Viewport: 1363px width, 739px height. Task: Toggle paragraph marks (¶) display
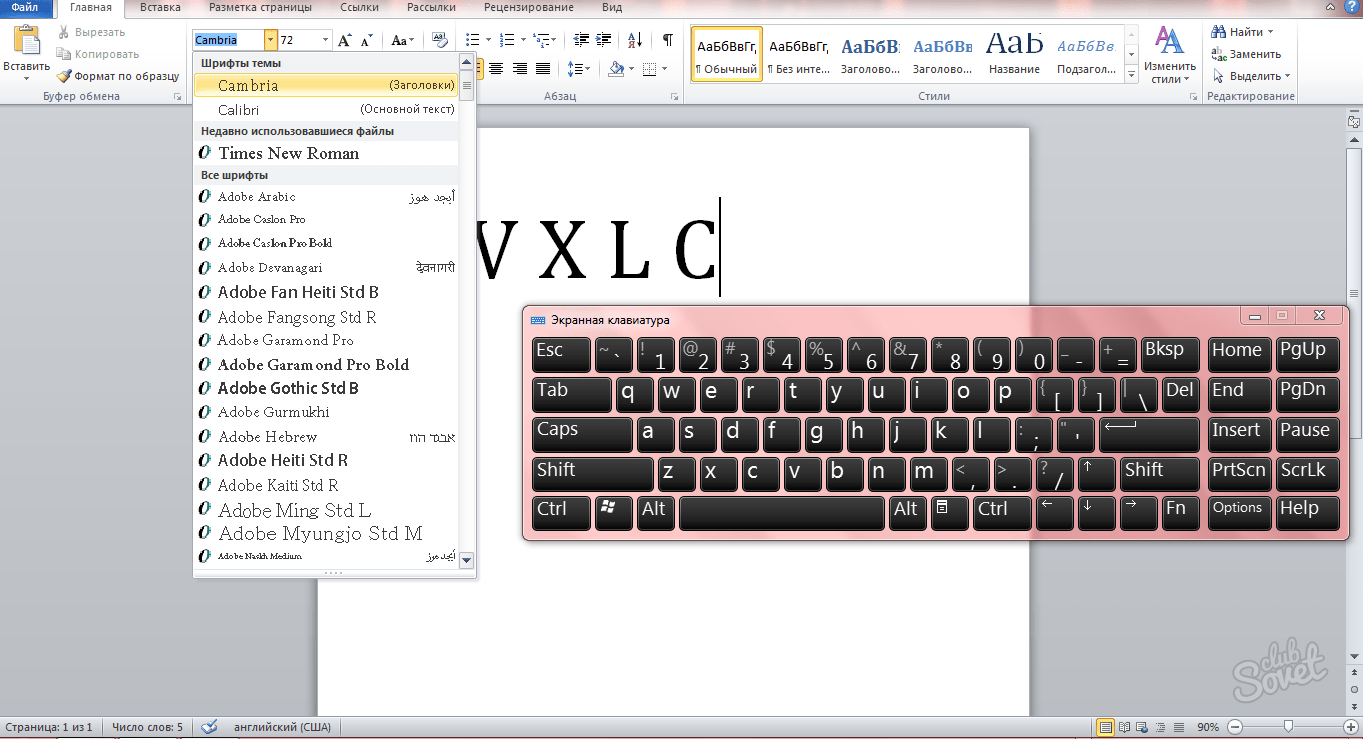667,41
